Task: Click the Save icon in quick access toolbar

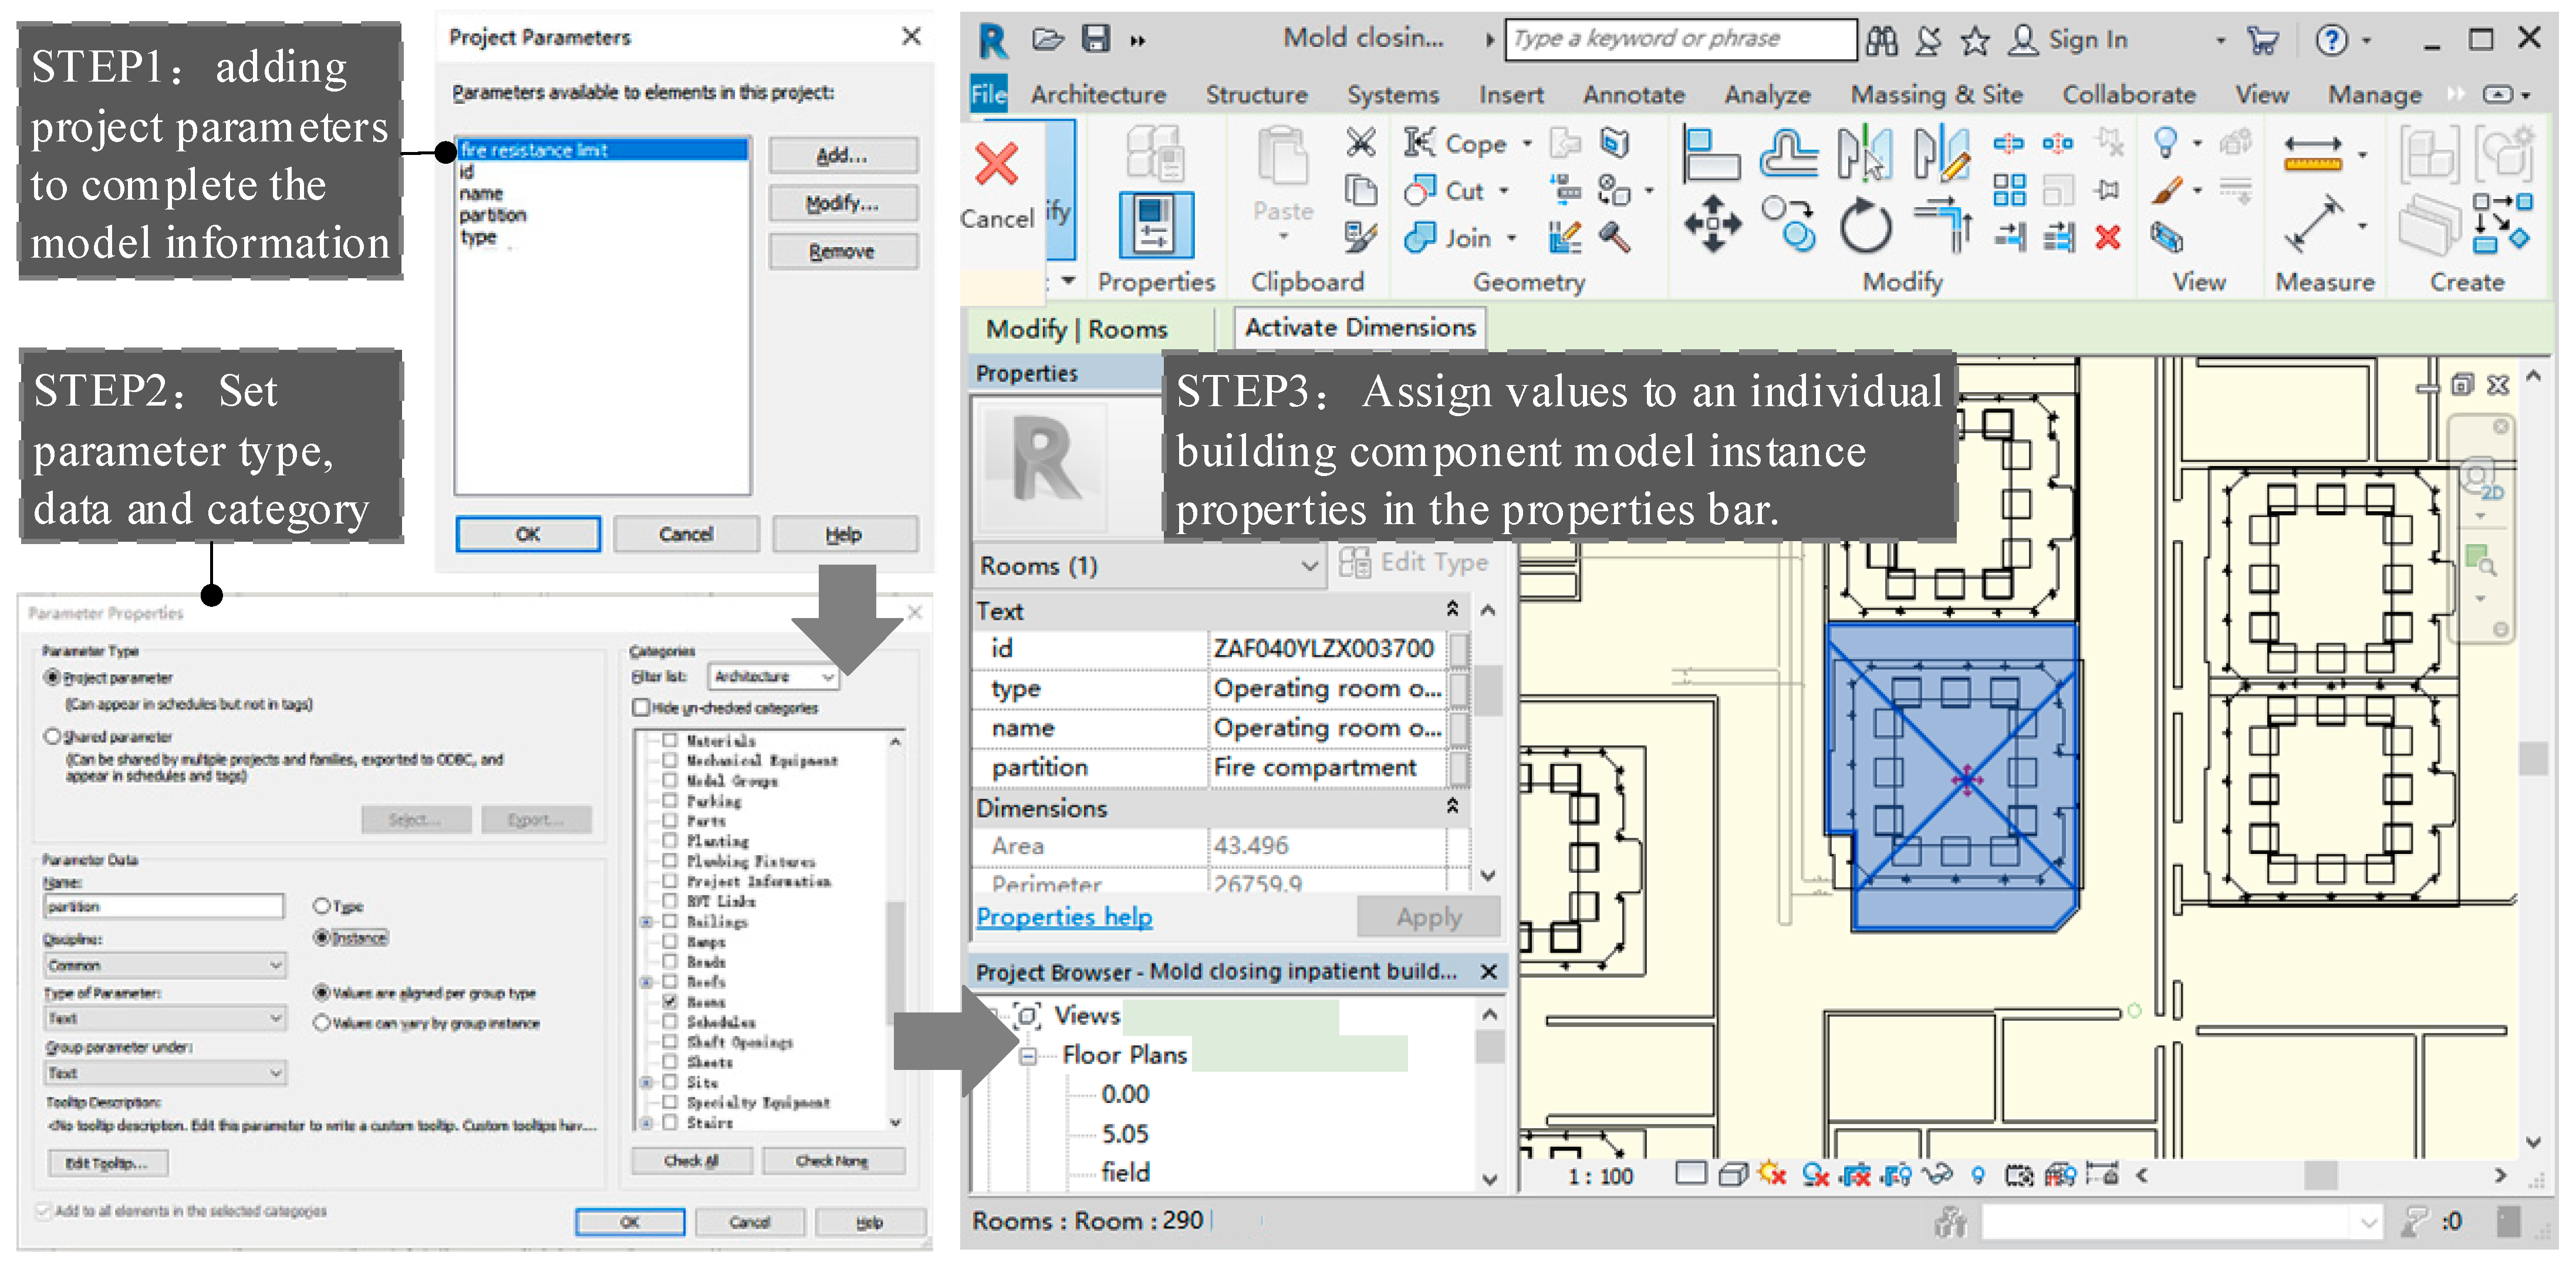Action: pyautogui.click(x=1097, y=39)
